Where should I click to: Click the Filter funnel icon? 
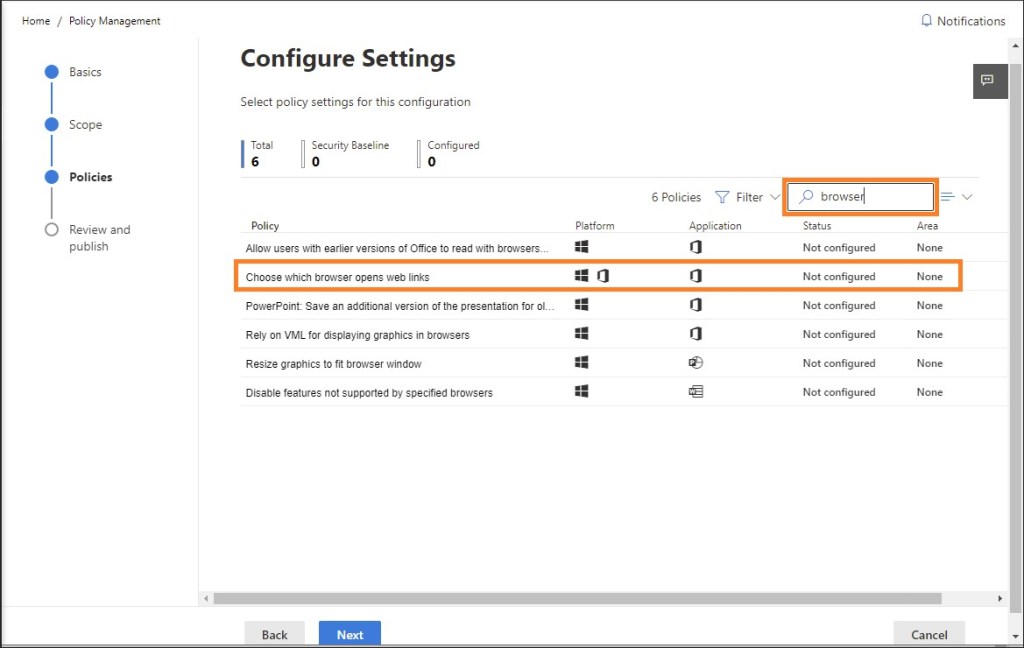(722, 197)
